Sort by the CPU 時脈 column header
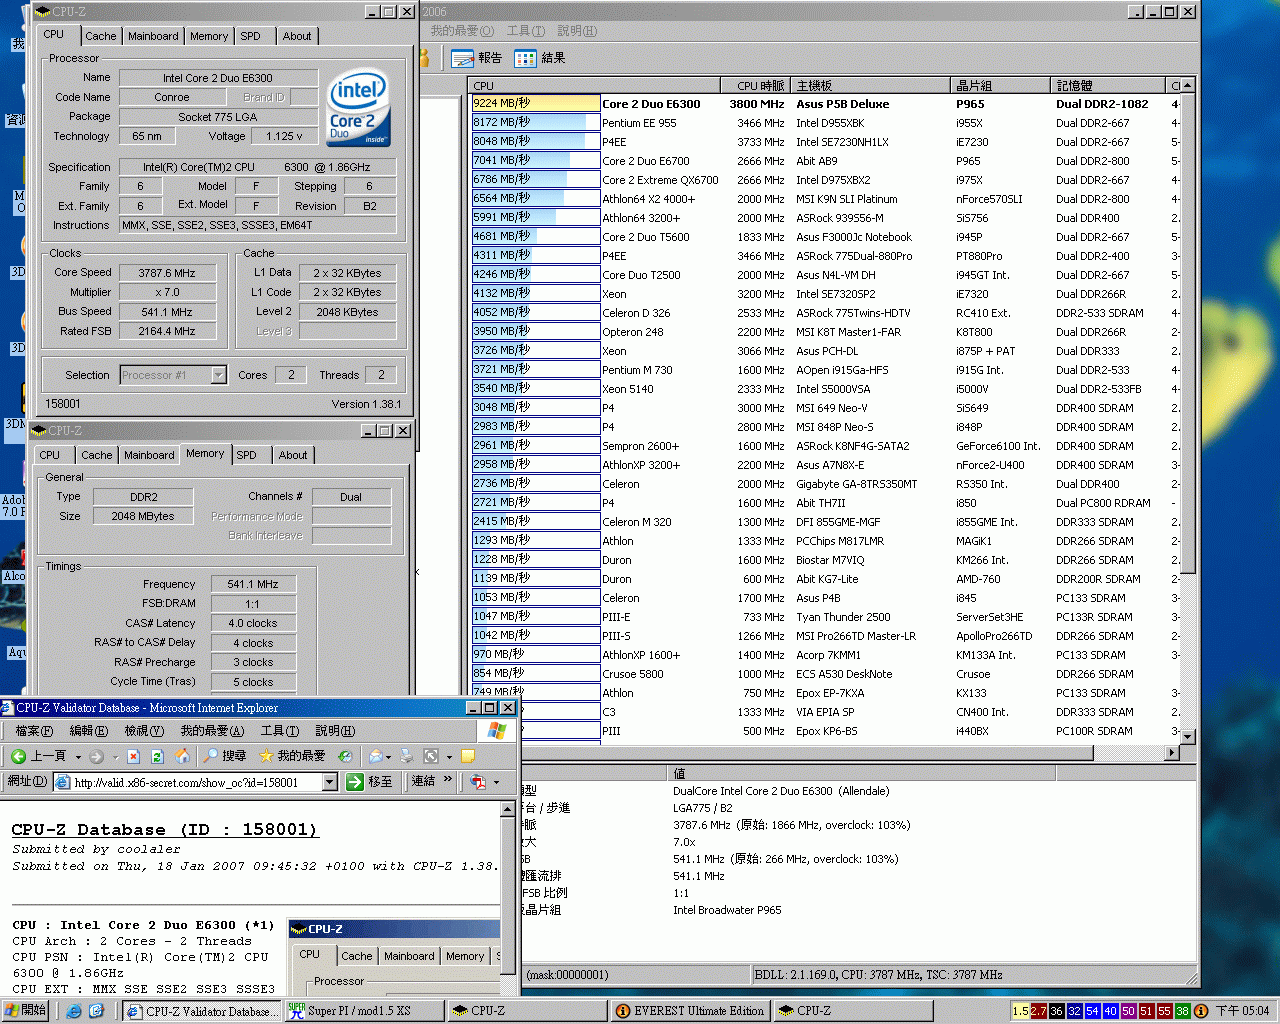The width and height of the screenshot is (1280, 1024). coord(754,86)
